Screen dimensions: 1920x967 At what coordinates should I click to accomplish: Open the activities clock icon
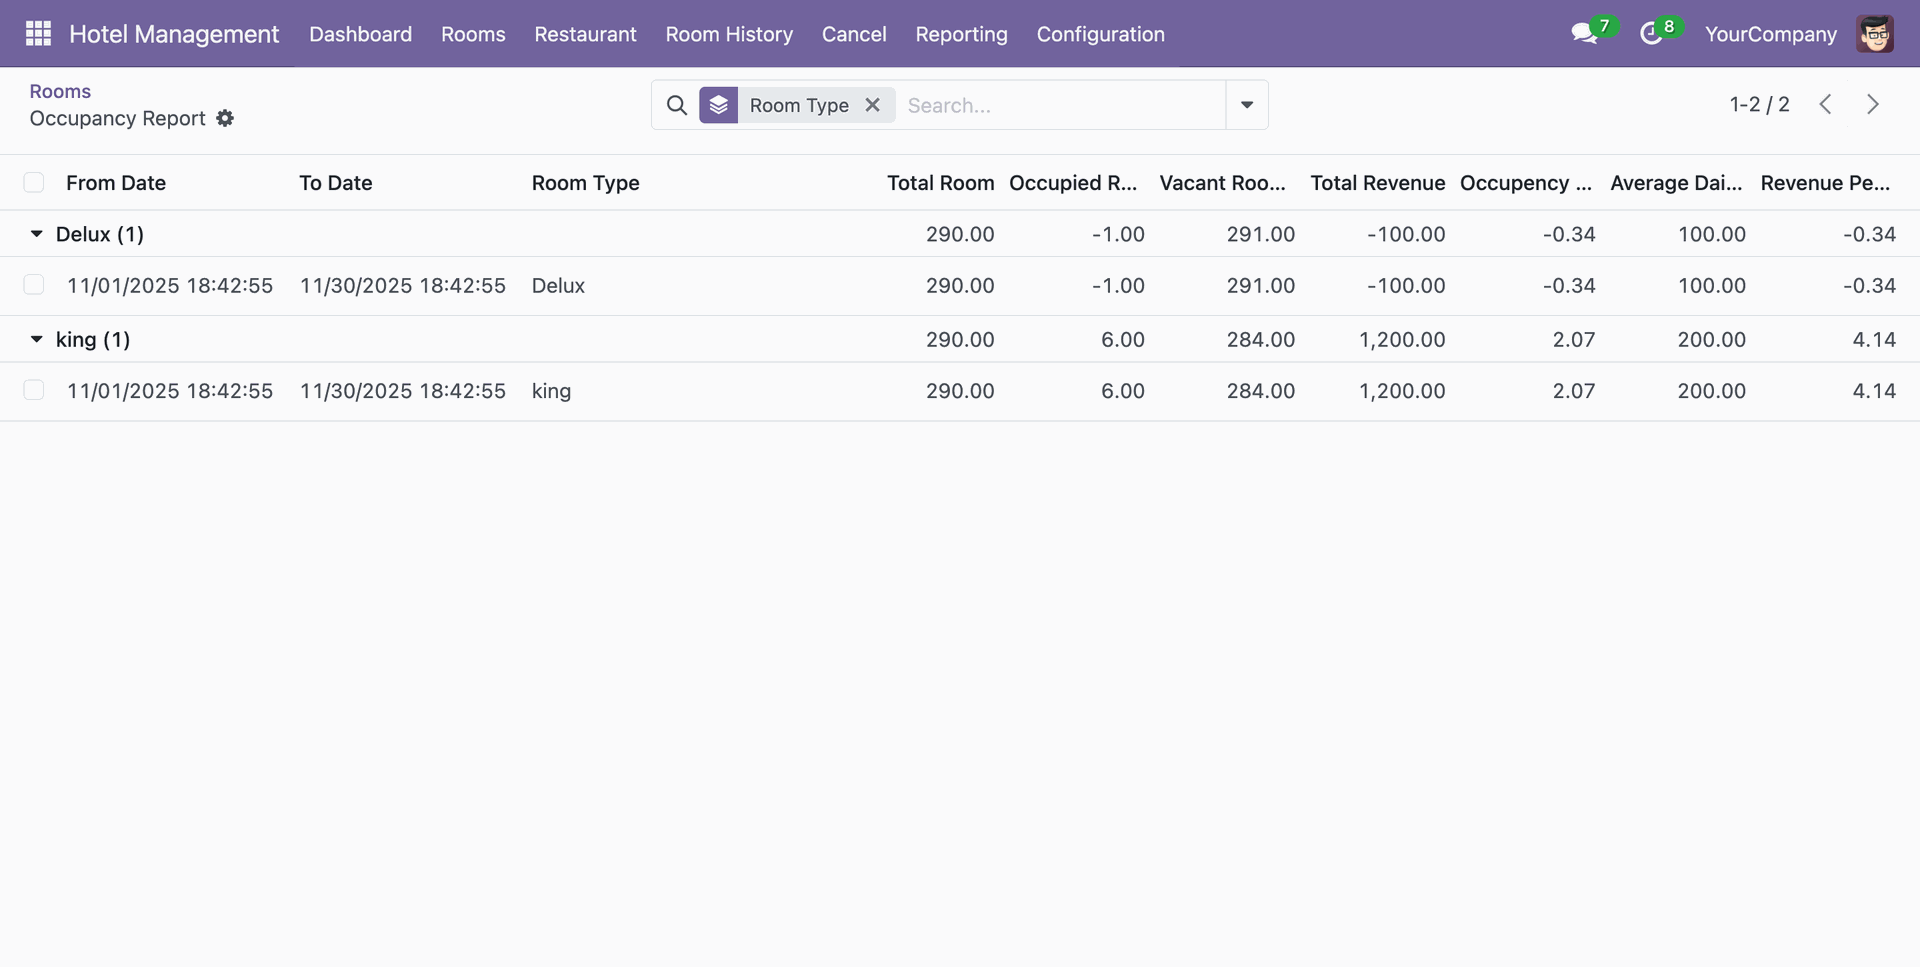(x=1651, y=34)
